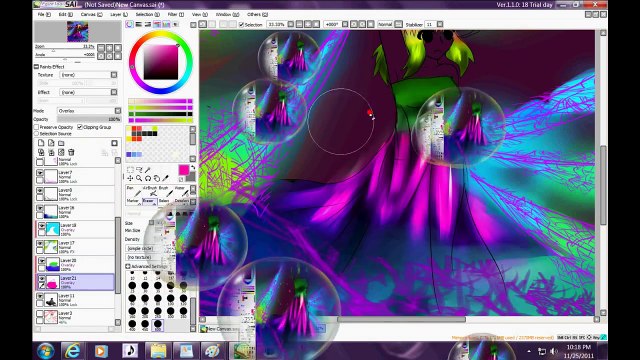Open the zoom percentage dropdown in toolbar
This screenshot has width=640, height=360.
coord(291,24)
